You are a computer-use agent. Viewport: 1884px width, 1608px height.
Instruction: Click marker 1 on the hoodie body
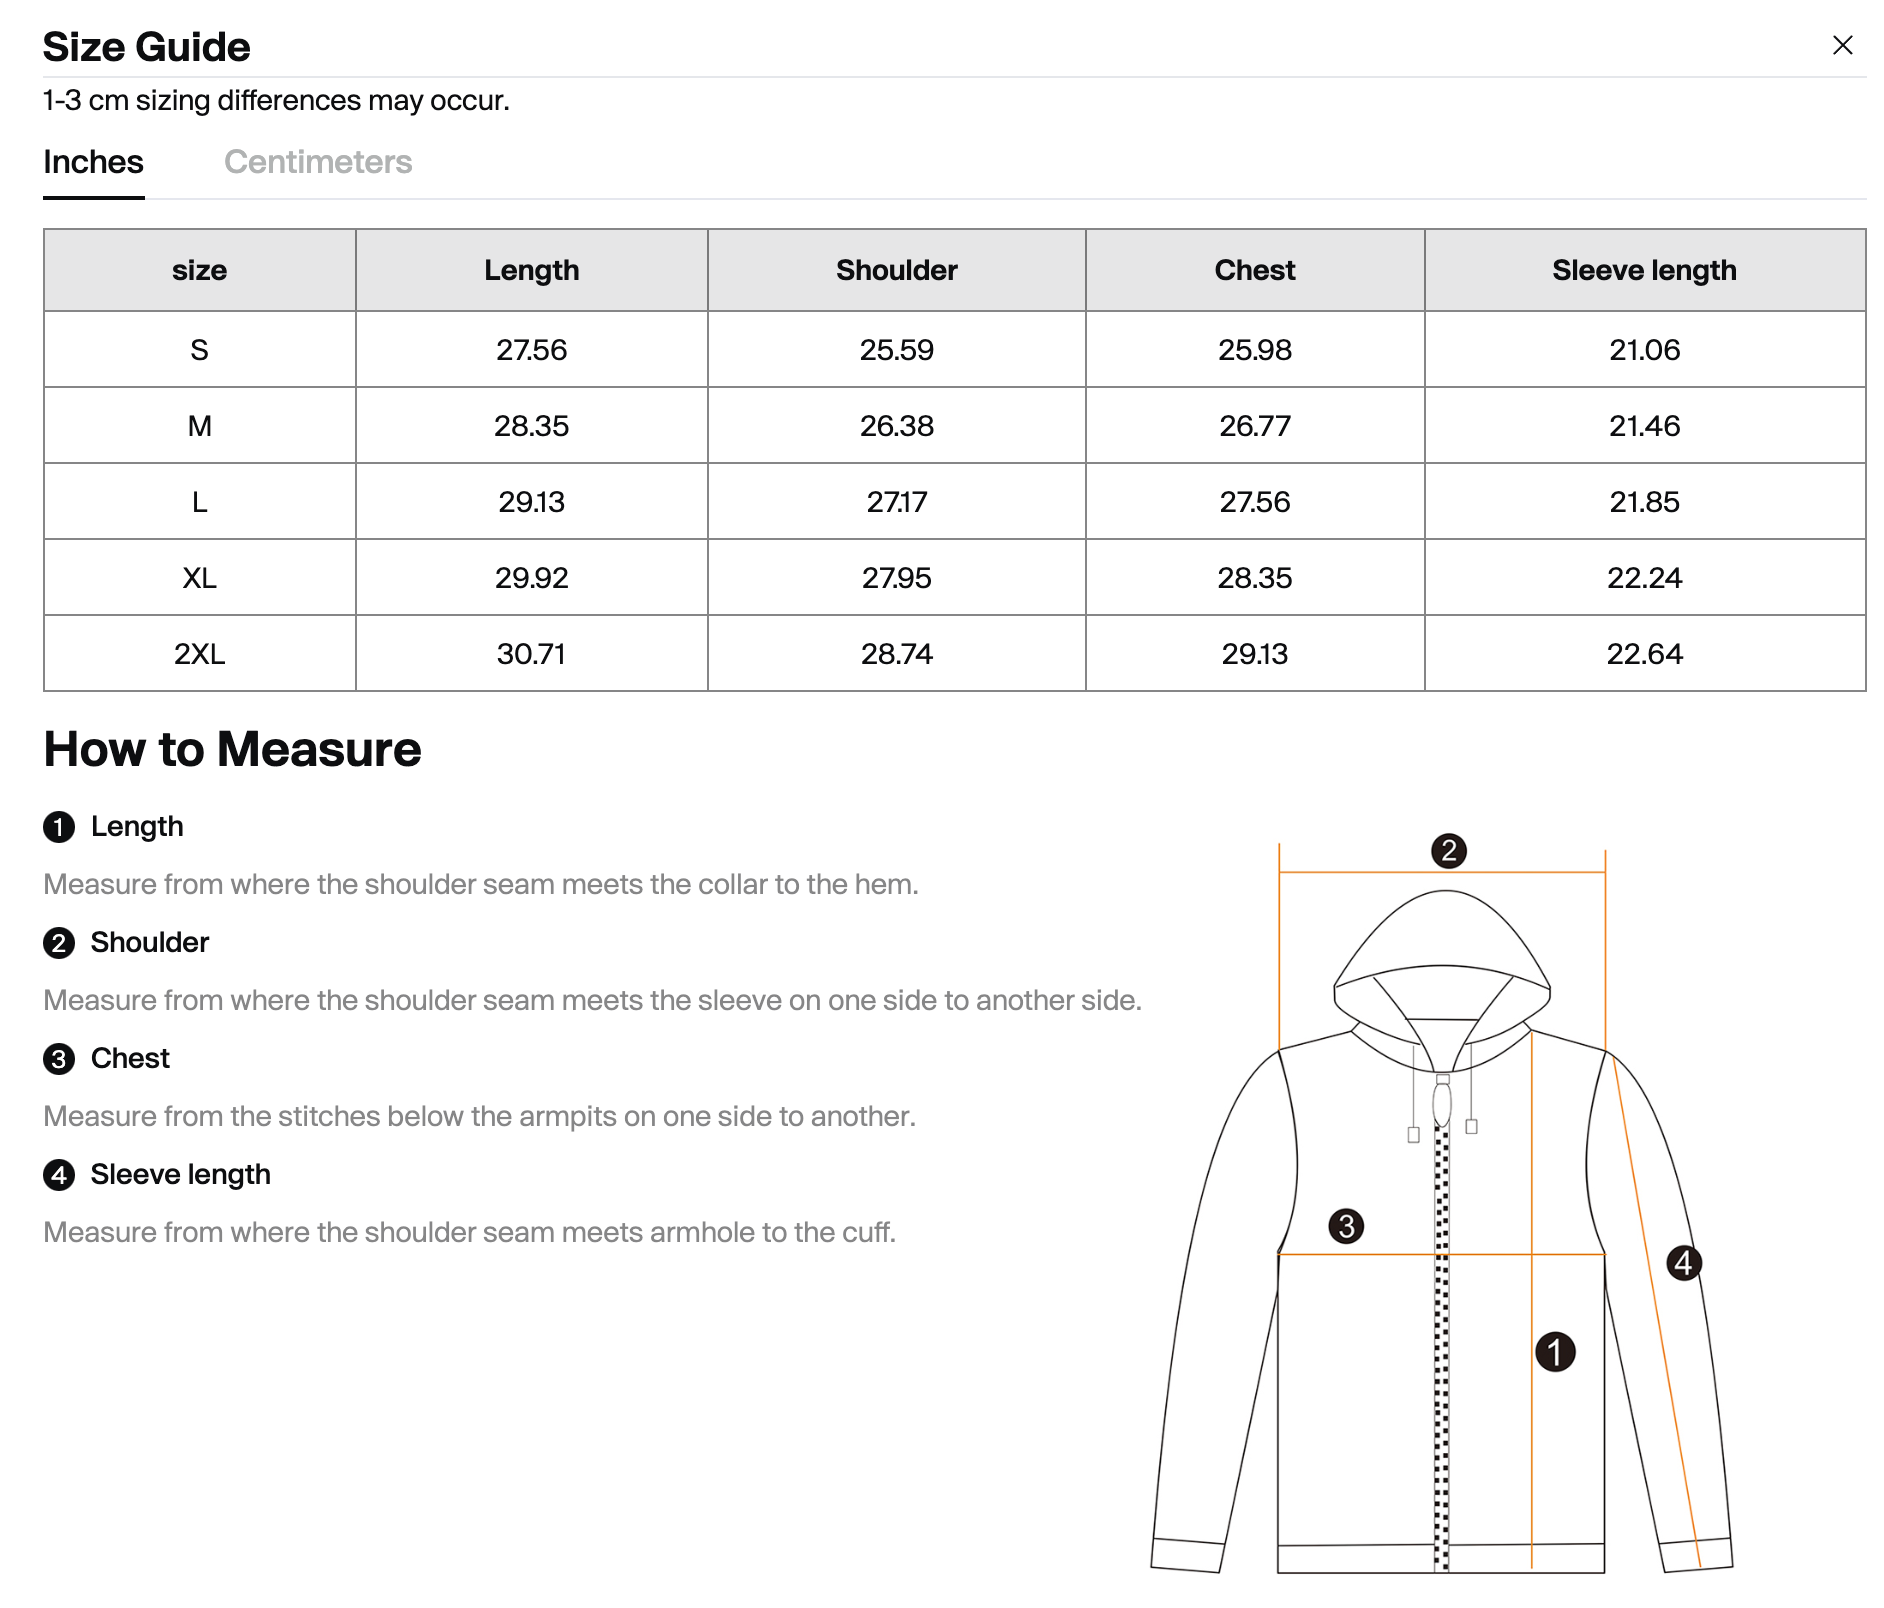point(1555,1352)
